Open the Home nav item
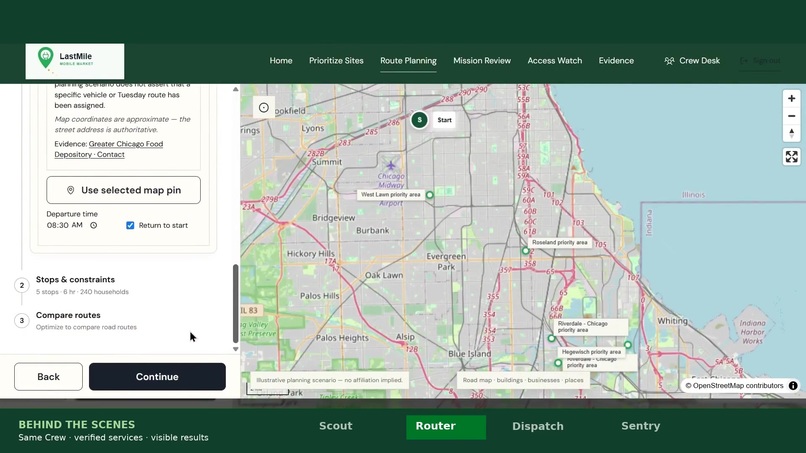Viewport: 806px width, 453px height. [281, 61]
